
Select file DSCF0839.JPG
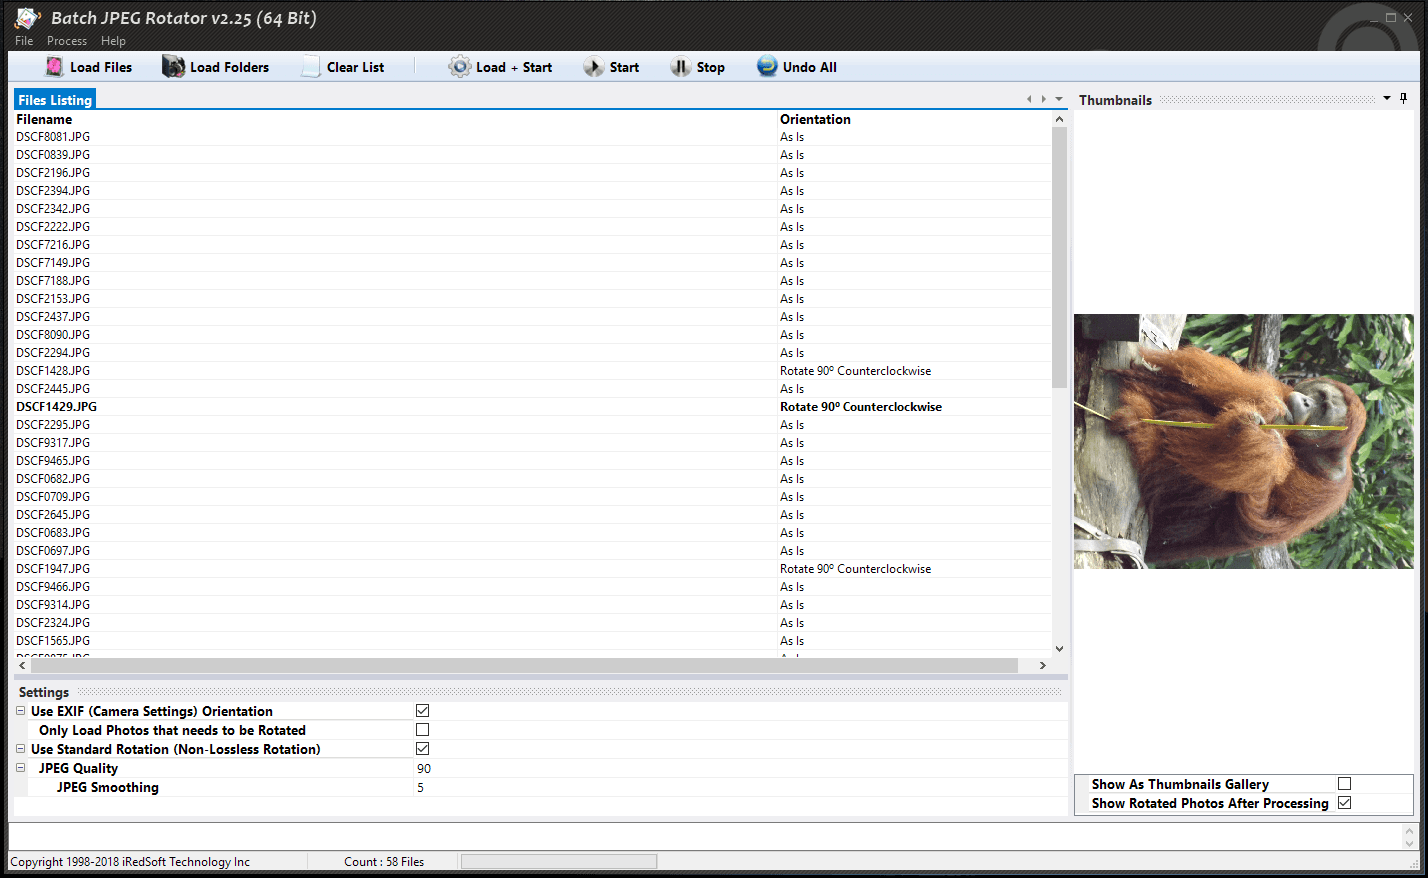[x=53, y=155]
